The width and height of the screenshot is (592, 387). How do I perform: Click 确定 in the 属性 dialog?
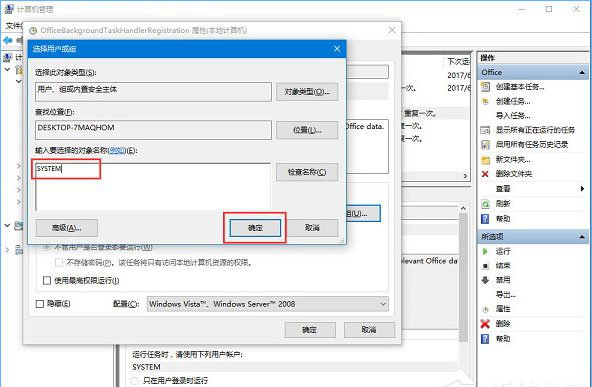tap(310, 330)
